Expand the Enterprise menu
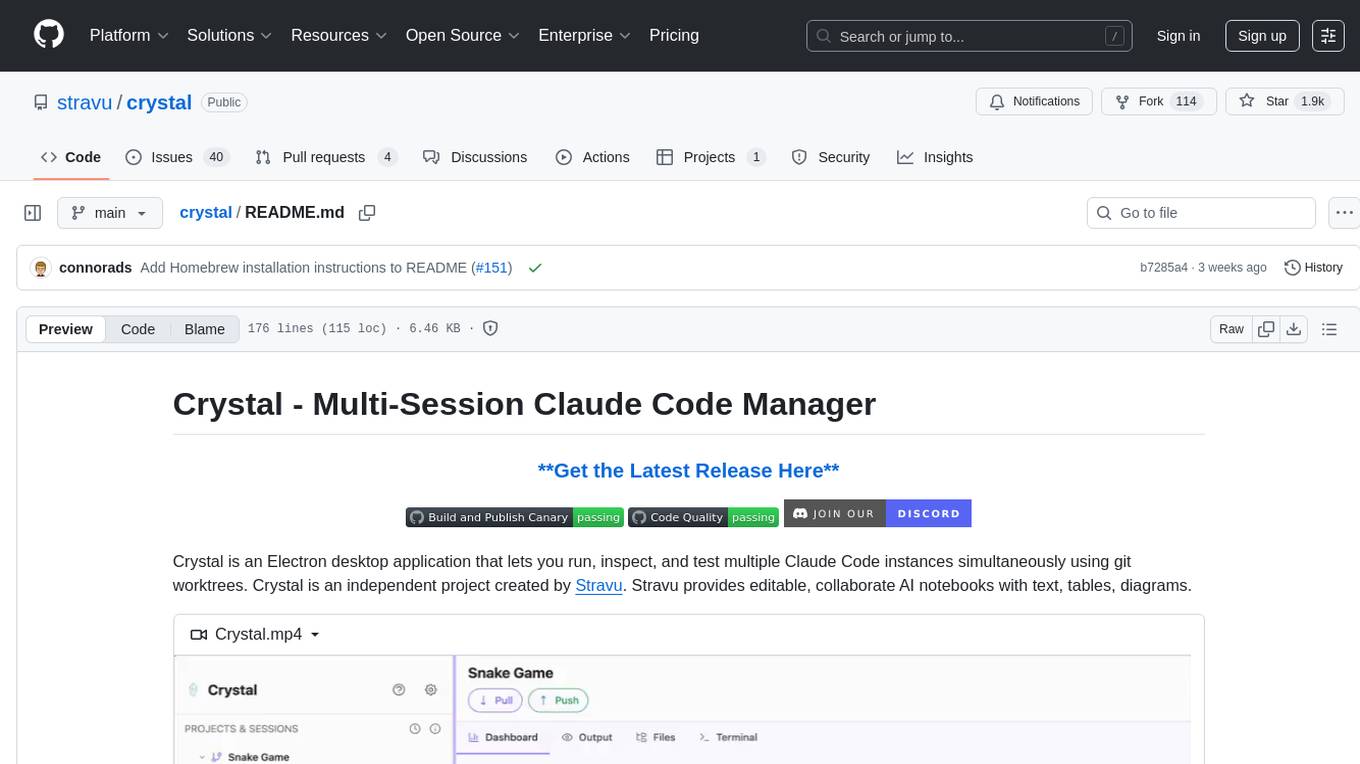The height and width of the screenshot is (764, 1360). (x=584, y=35)
